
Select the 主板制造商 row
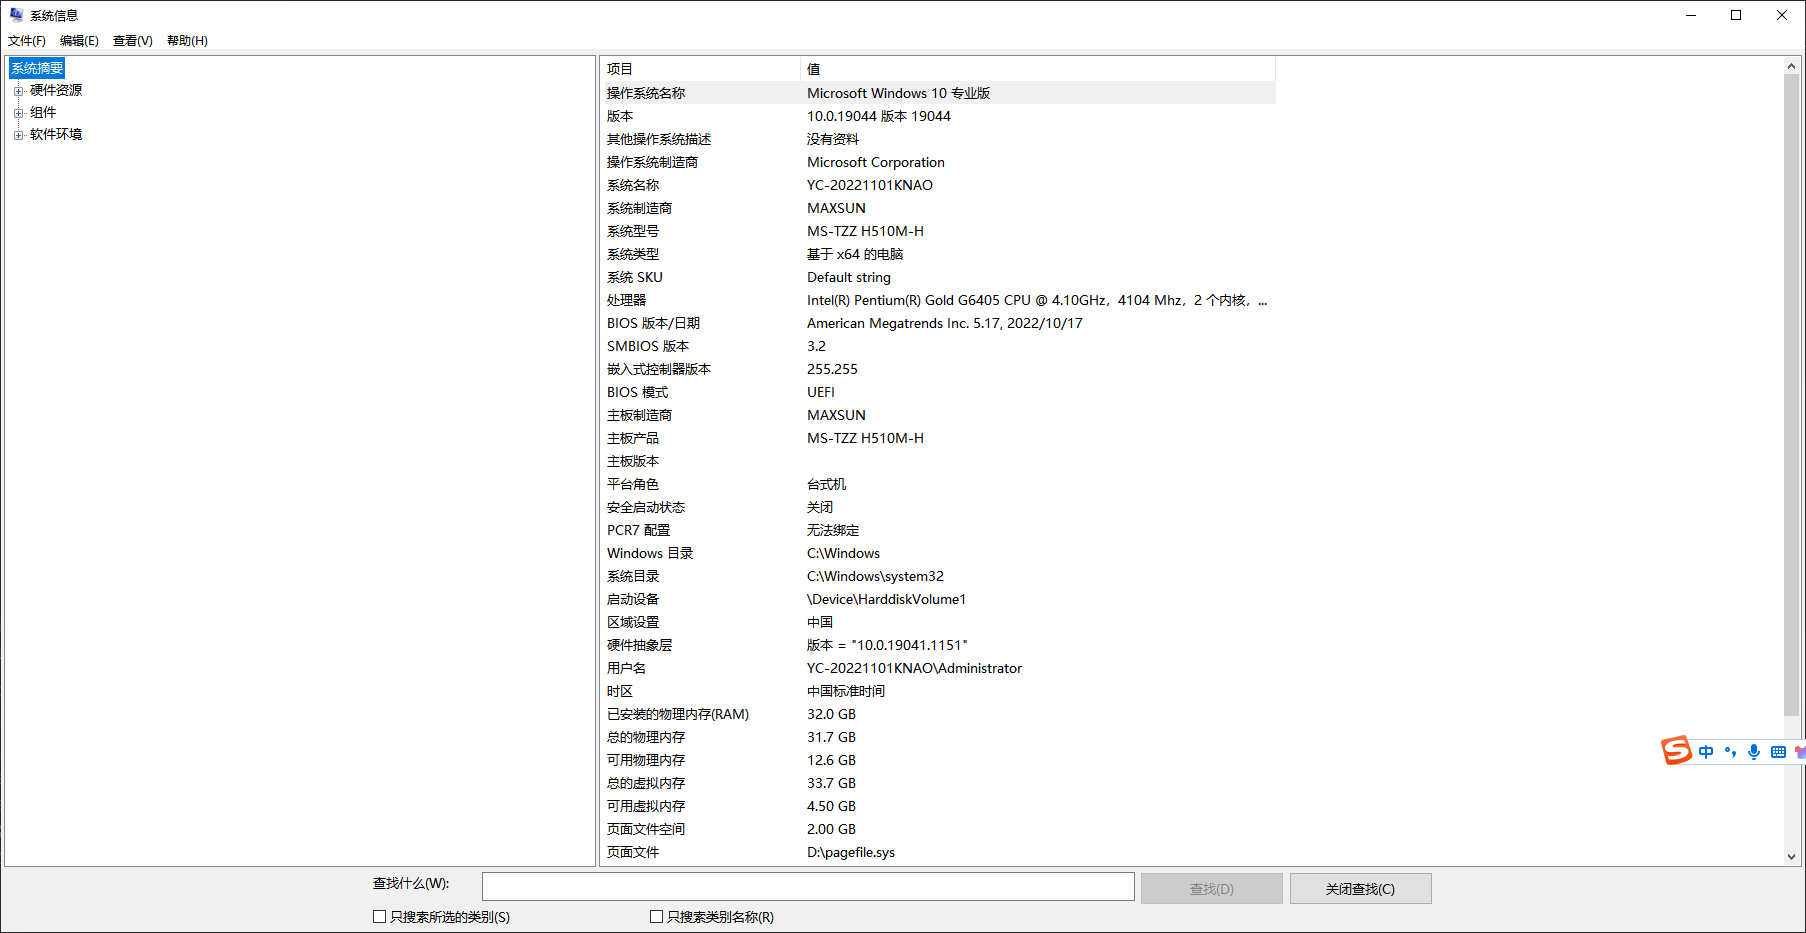[938, 415]
